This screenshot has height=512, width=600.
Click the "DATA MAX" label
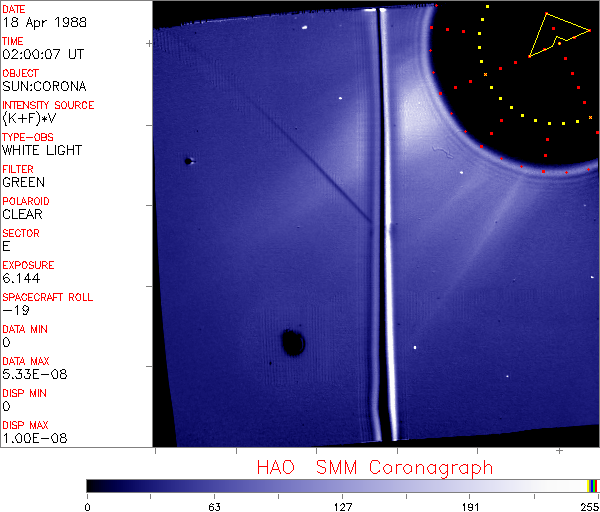click(26, 361)
